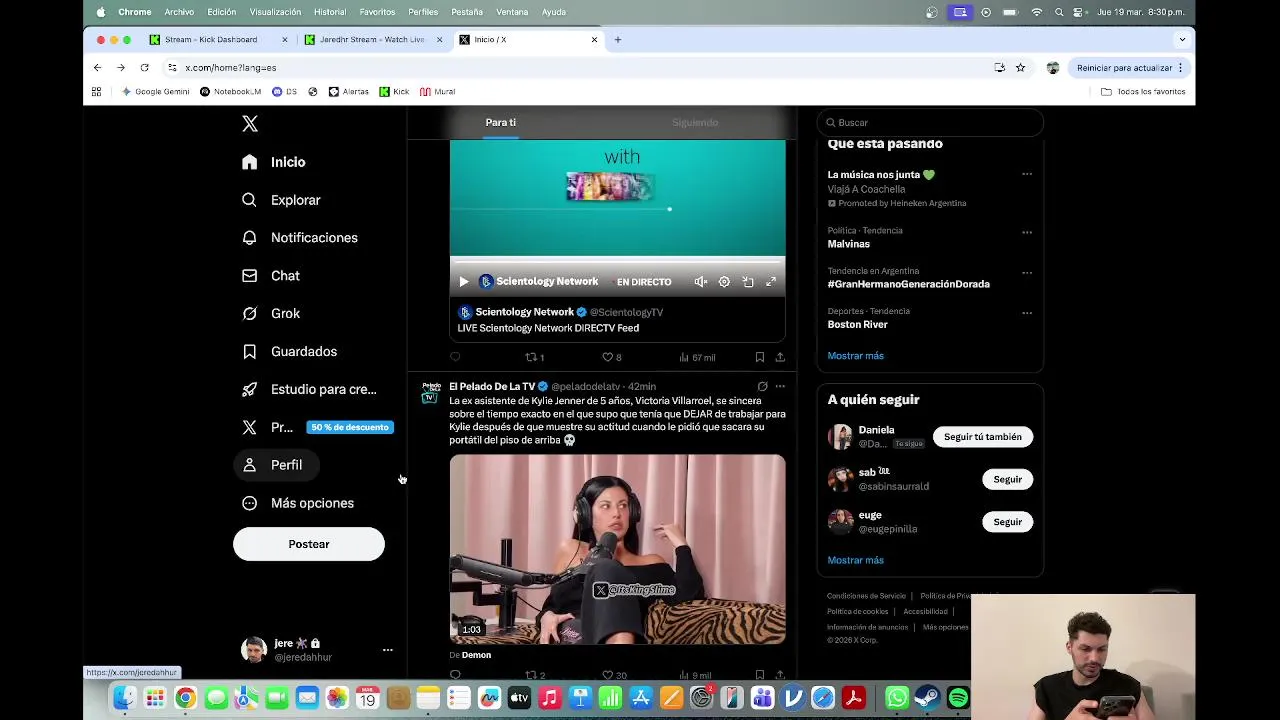Image resolution: width=1280 pixels, height=720 pixels.
Task: Open the Explorar search page
Action: [x=281, y=200]
